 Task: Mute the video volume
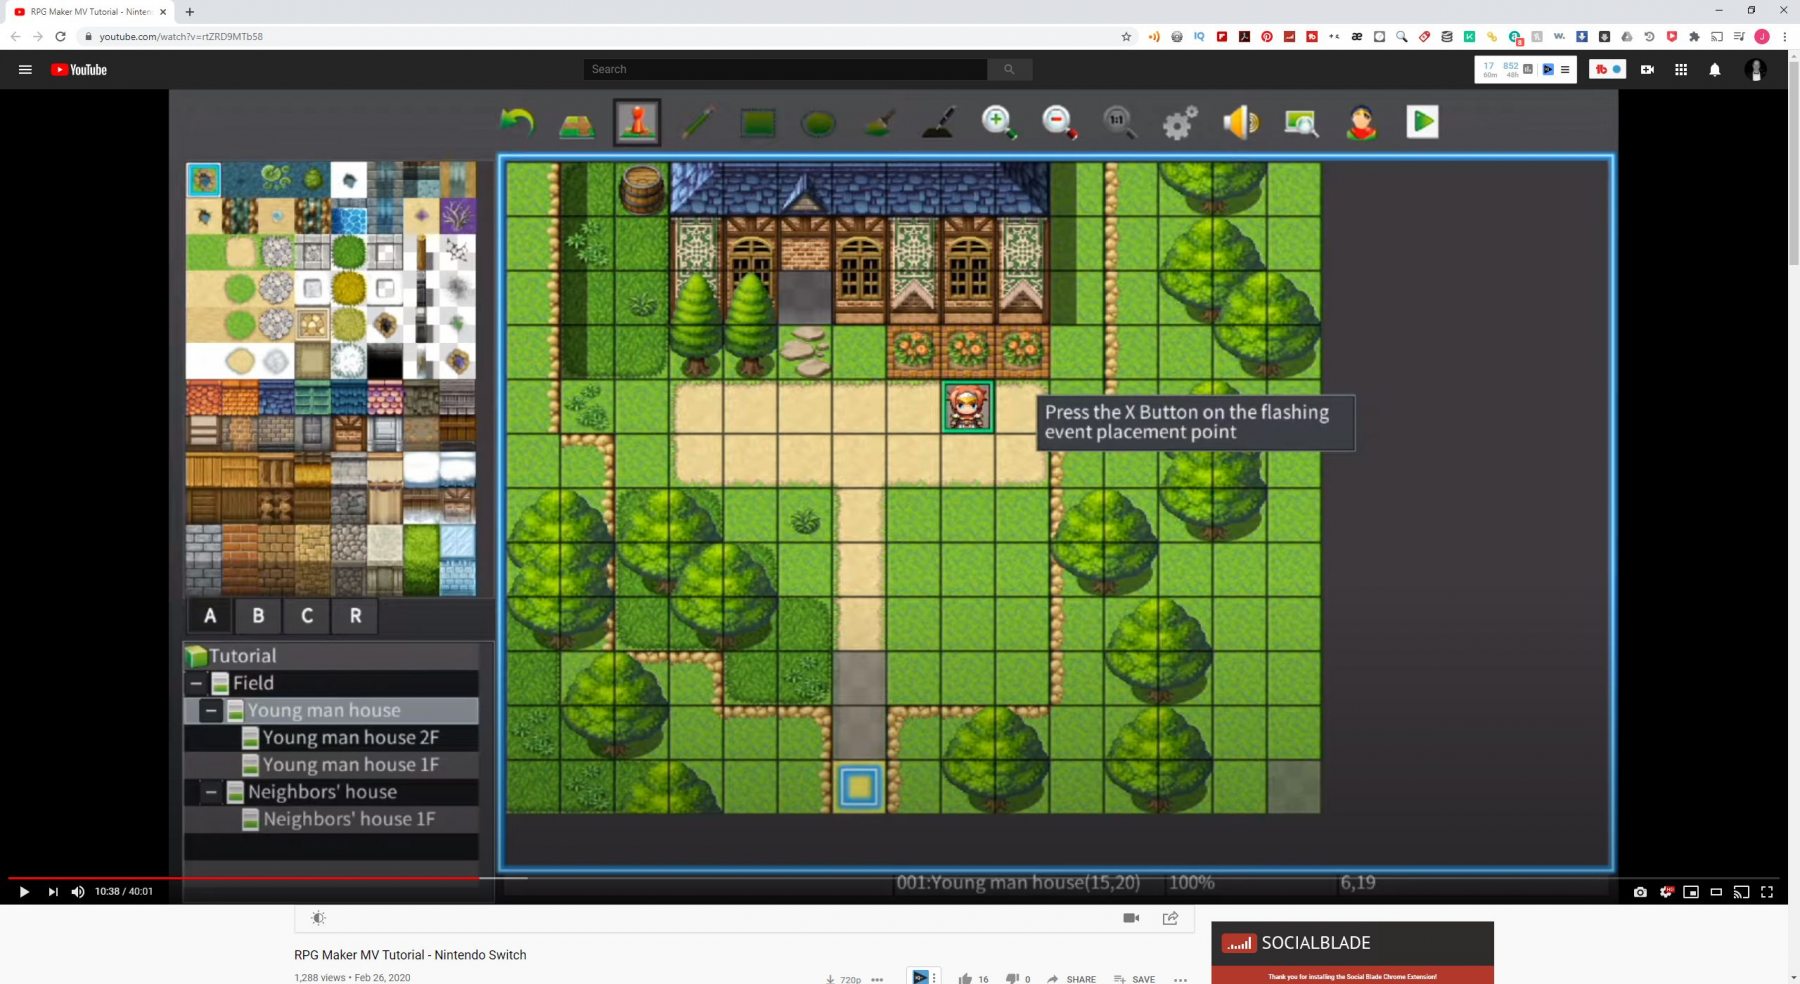click(78, 892)
